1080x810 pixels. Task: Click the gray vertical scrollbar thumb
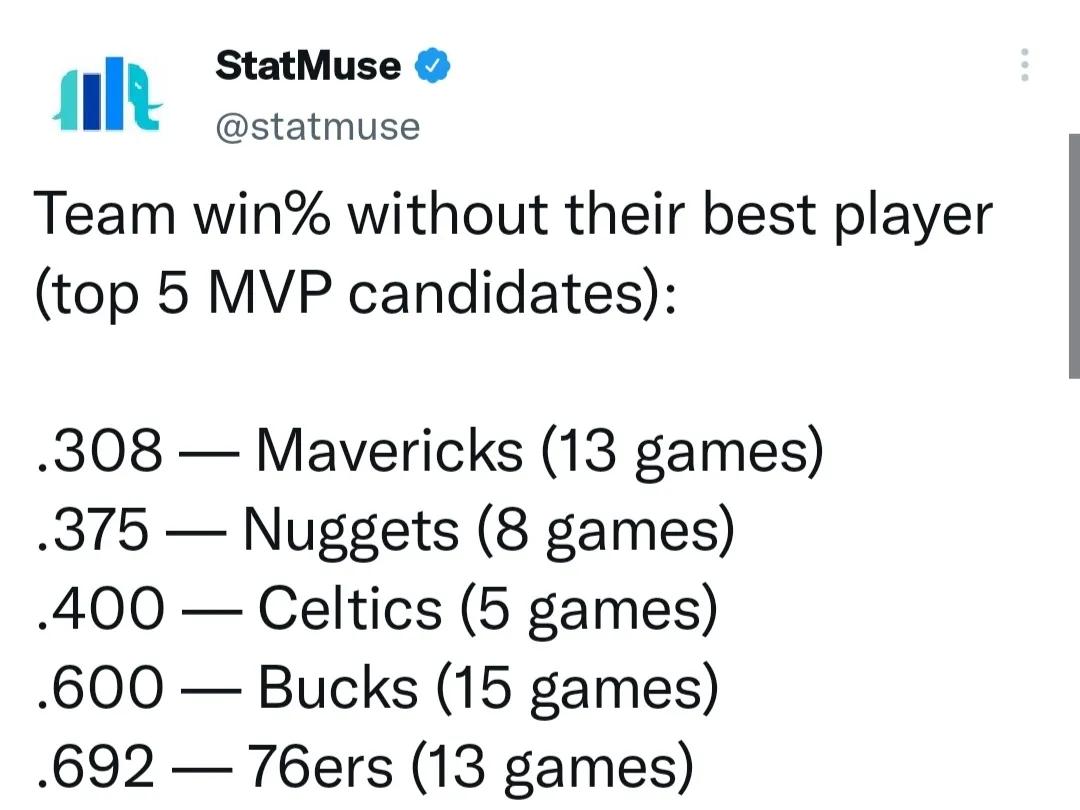tap(1074, 256)
